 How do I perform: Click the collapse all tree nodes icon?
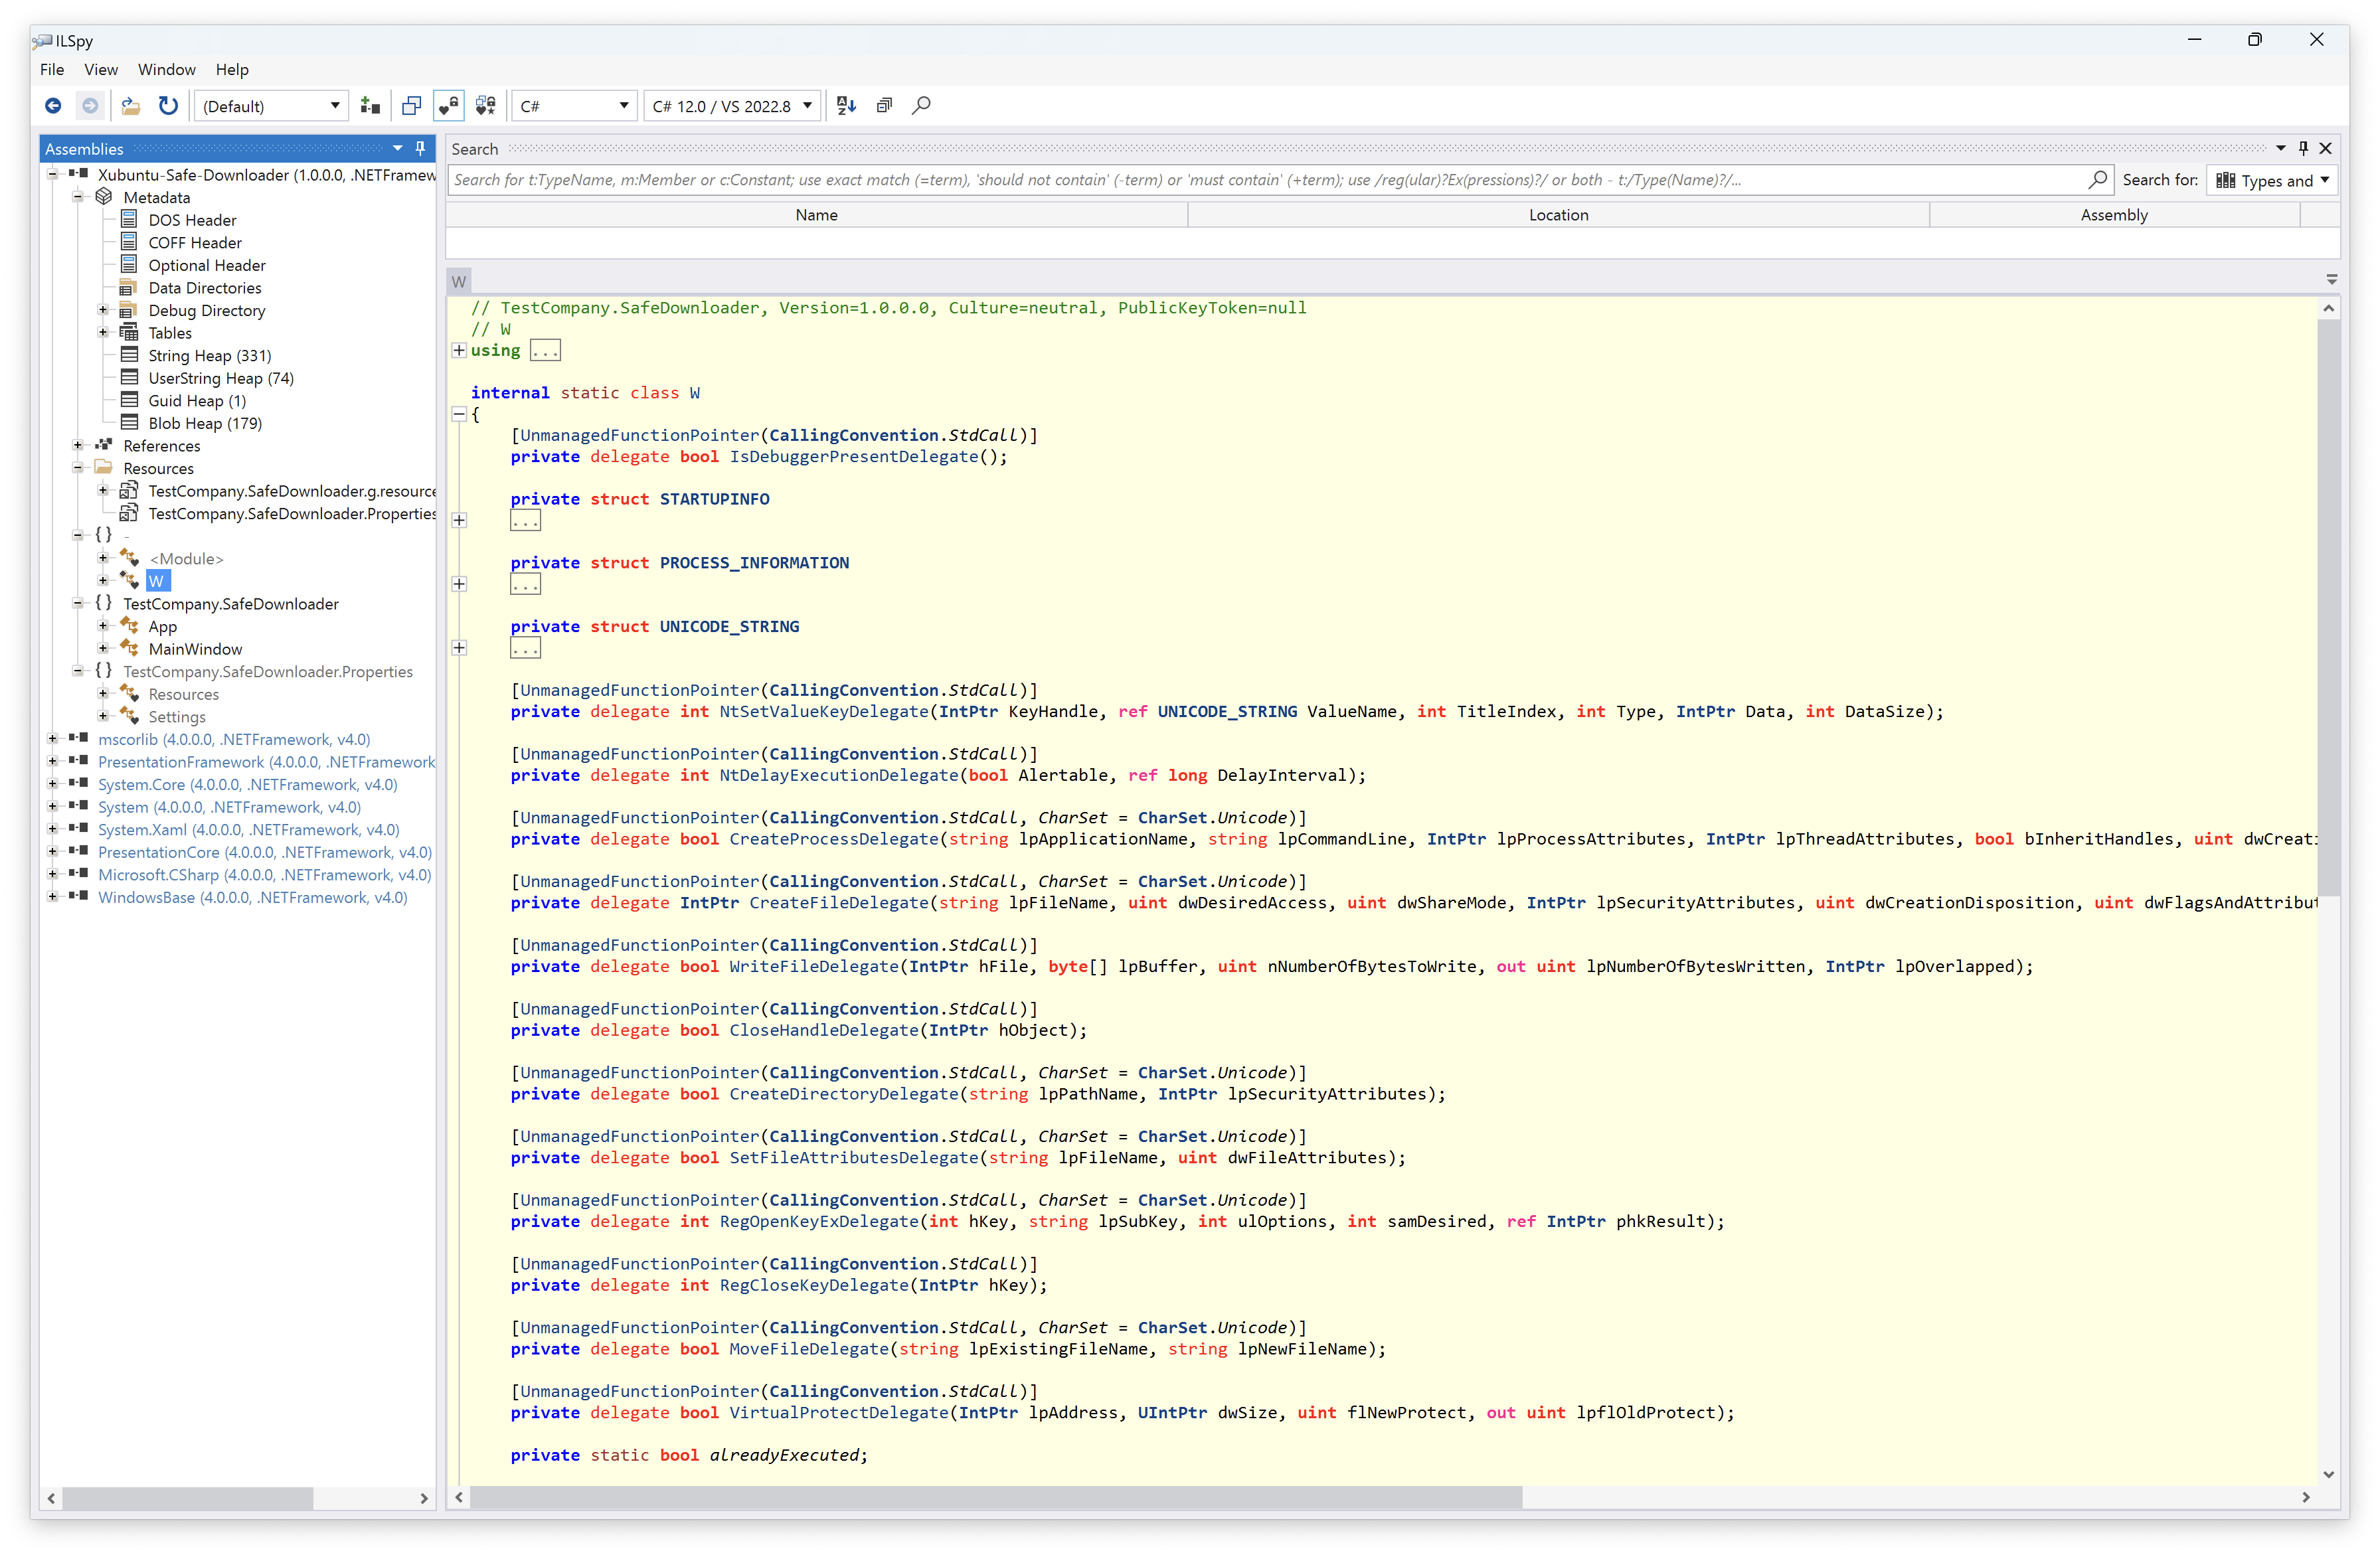pos(884,106)
